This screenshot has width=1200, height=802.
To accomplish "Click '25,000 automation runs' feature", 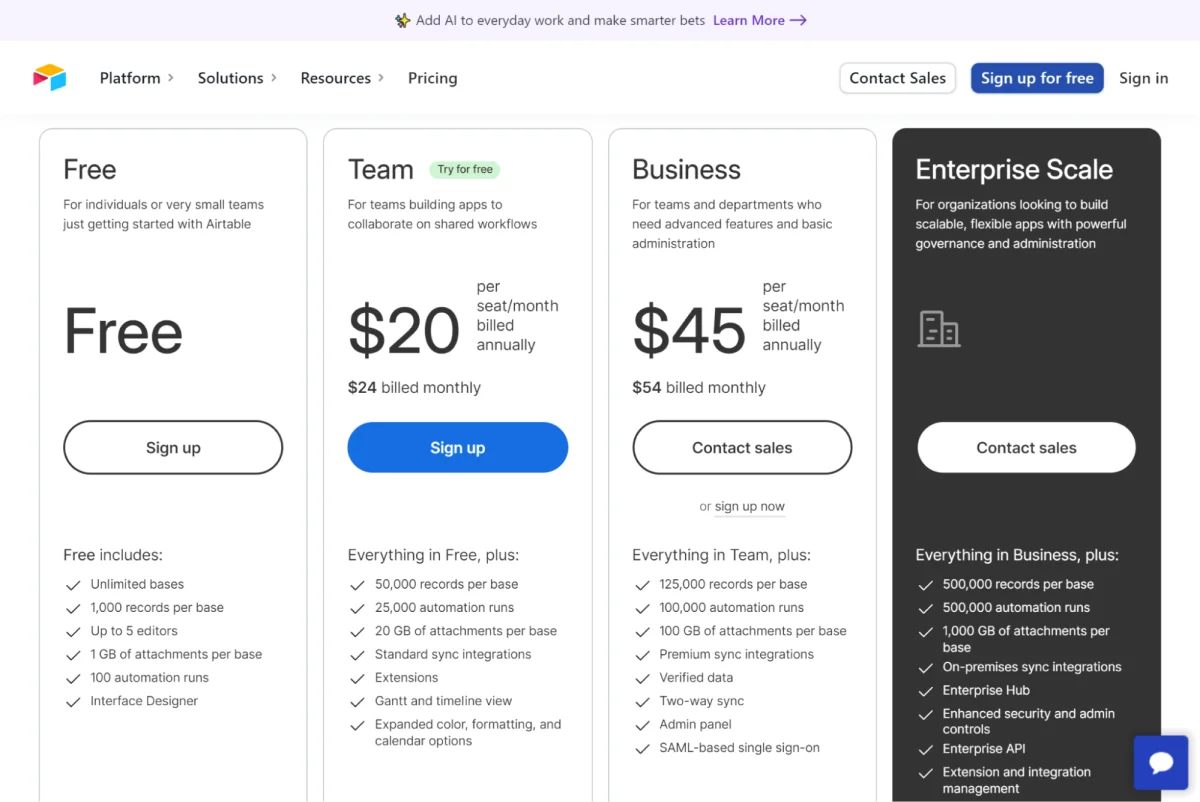I will tap(444, 608).
